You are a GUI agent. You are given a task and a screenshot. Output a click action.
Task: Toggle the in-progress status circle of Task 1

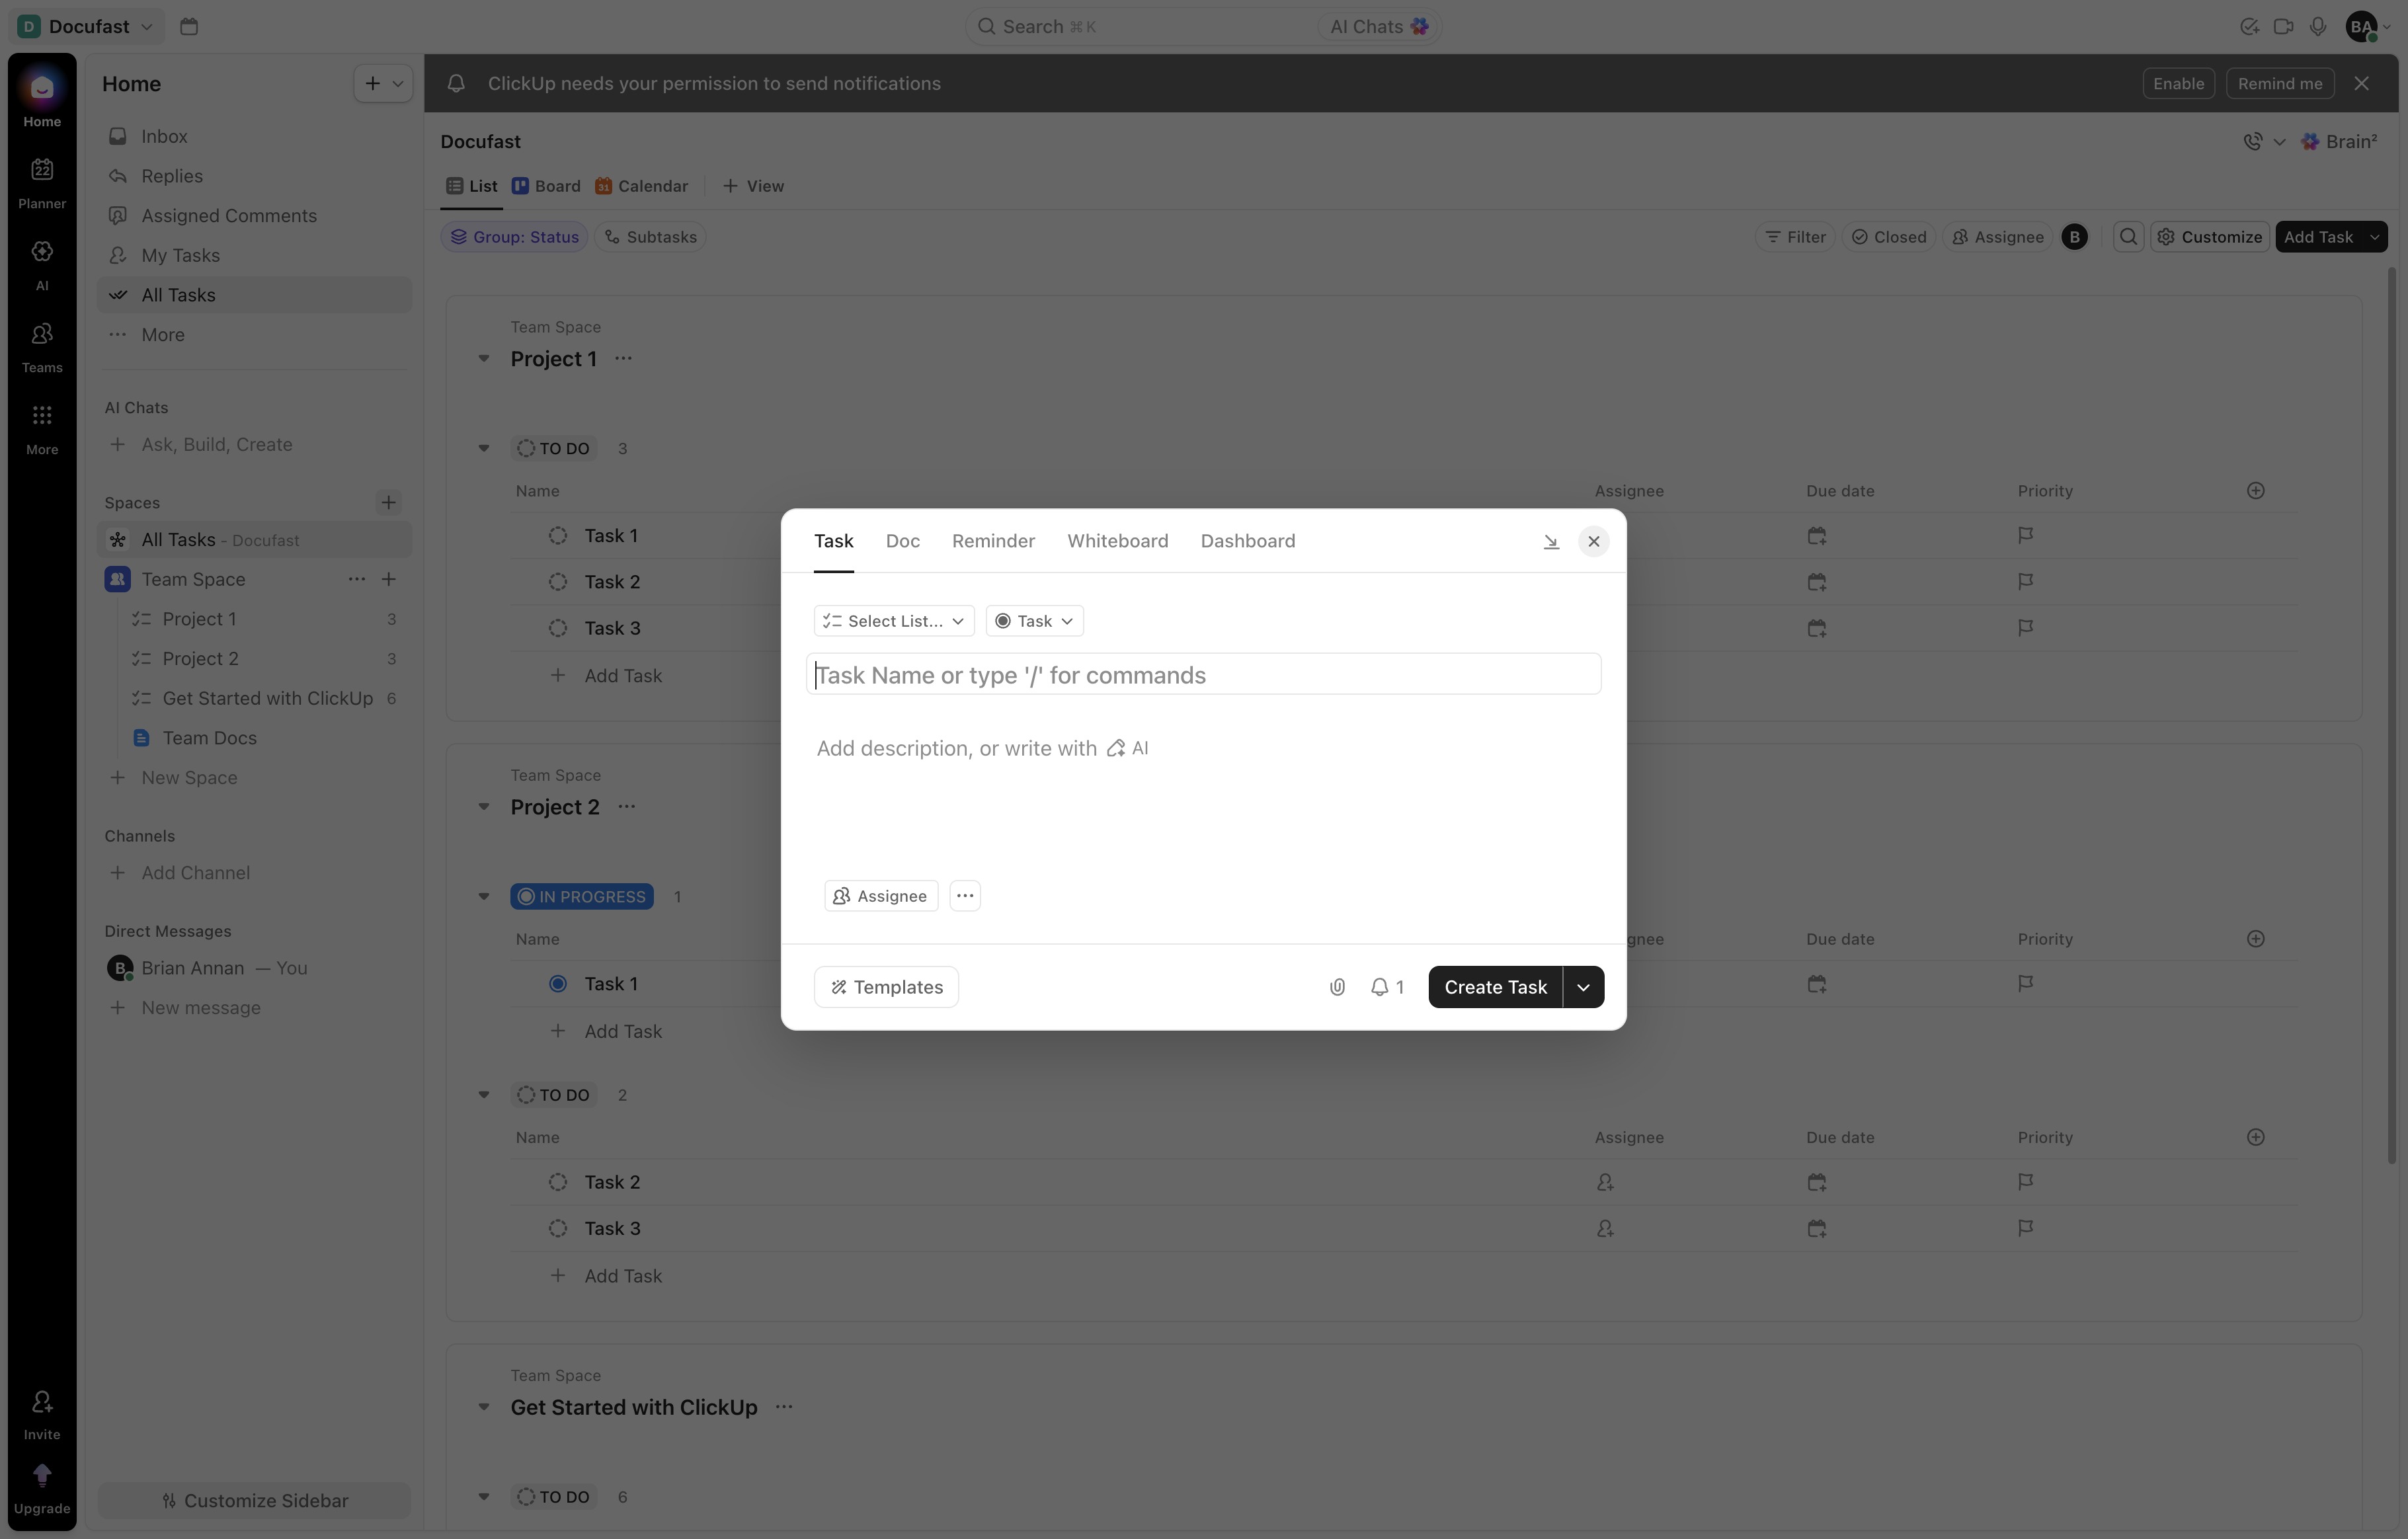coord(558,984)
